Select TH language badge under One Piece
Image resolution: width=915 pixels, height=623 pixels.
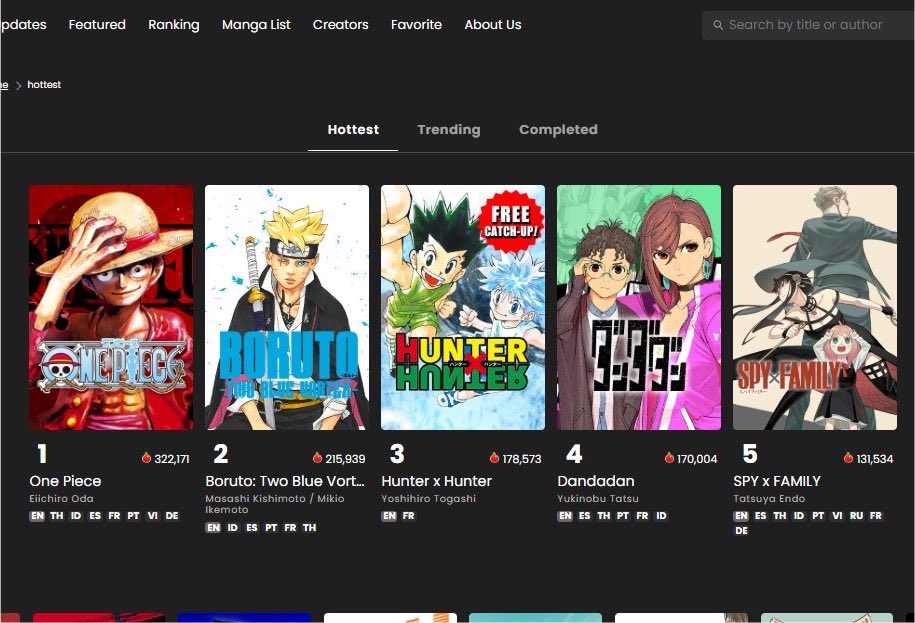point(57,516)
